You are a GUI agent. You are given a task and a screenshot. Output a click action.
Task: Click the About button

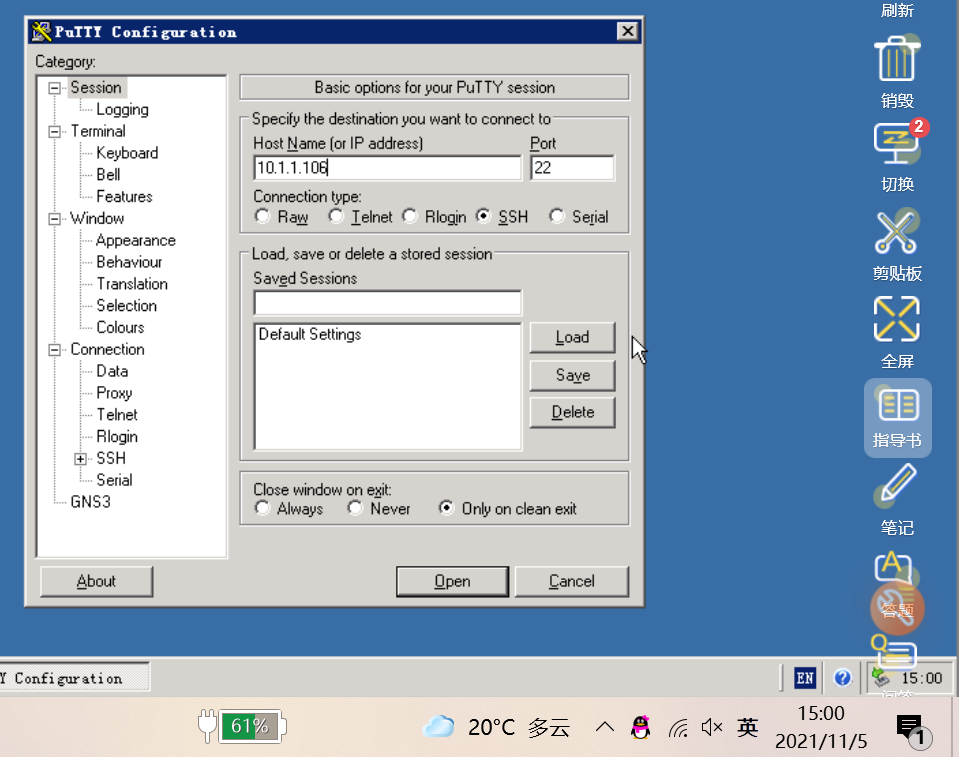tap(96, 581)
